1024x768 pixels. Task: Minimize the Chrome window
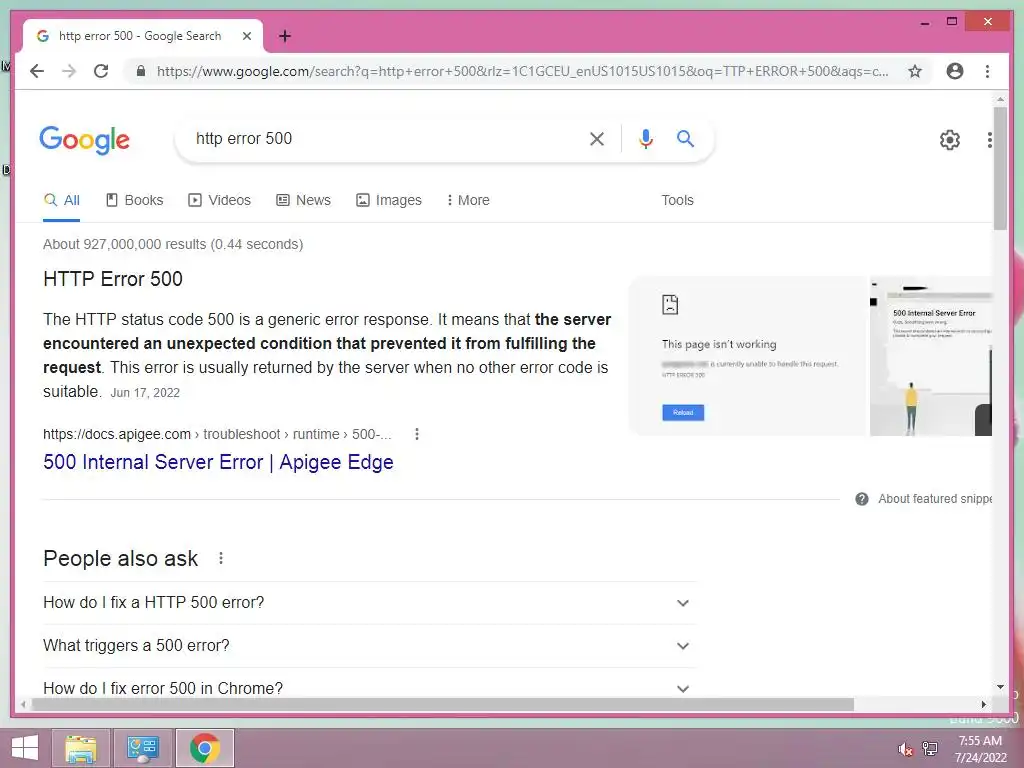(925, 22)
